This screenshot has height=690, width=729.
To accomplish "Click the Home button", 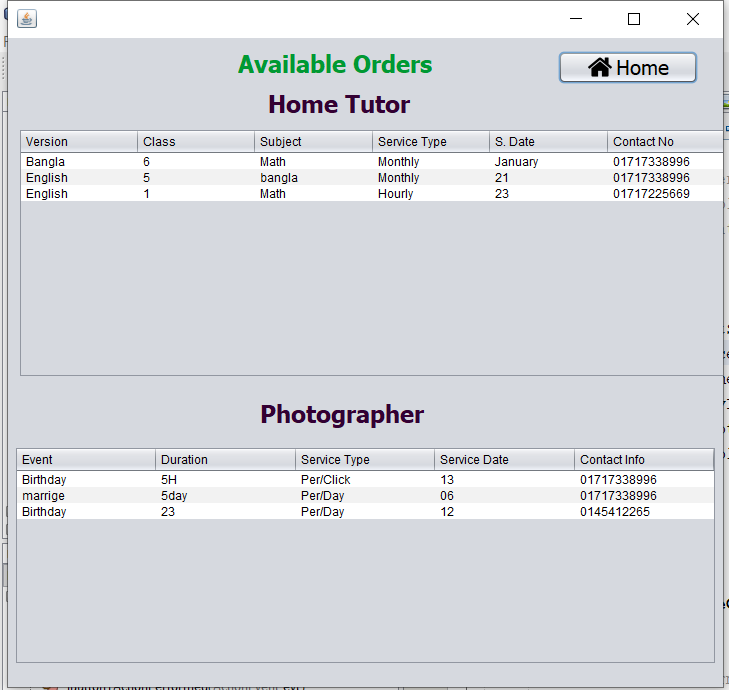I will point(628,67).
